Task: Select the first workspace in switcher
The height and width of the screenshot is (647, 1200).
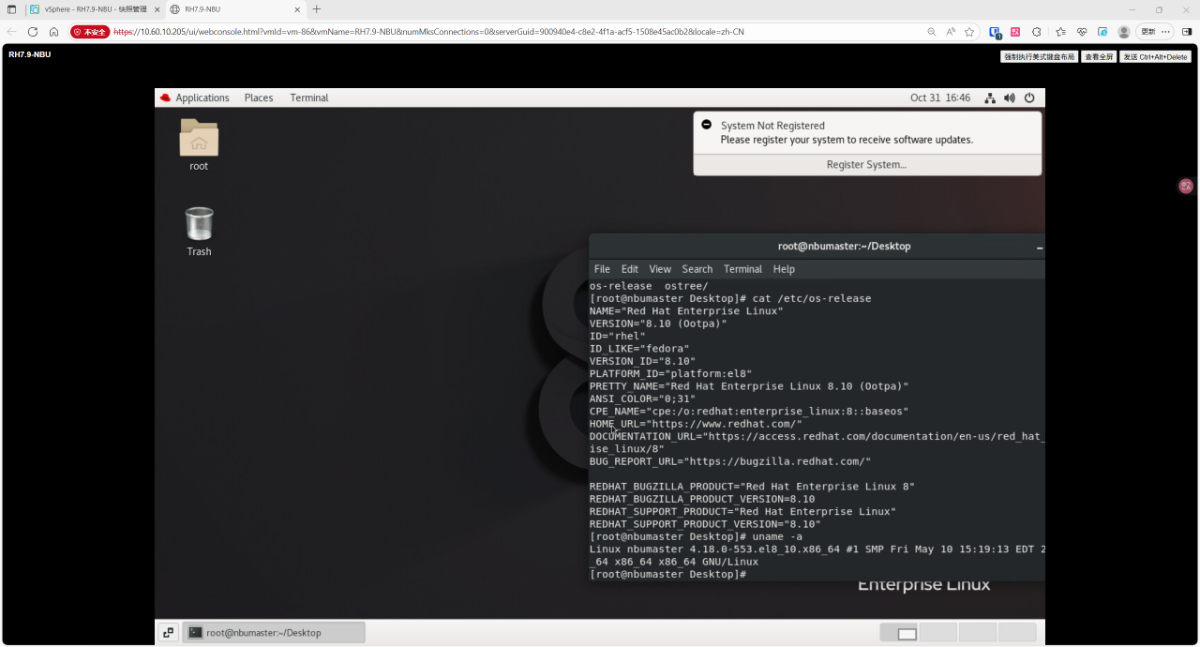Action: pos(900,632)
